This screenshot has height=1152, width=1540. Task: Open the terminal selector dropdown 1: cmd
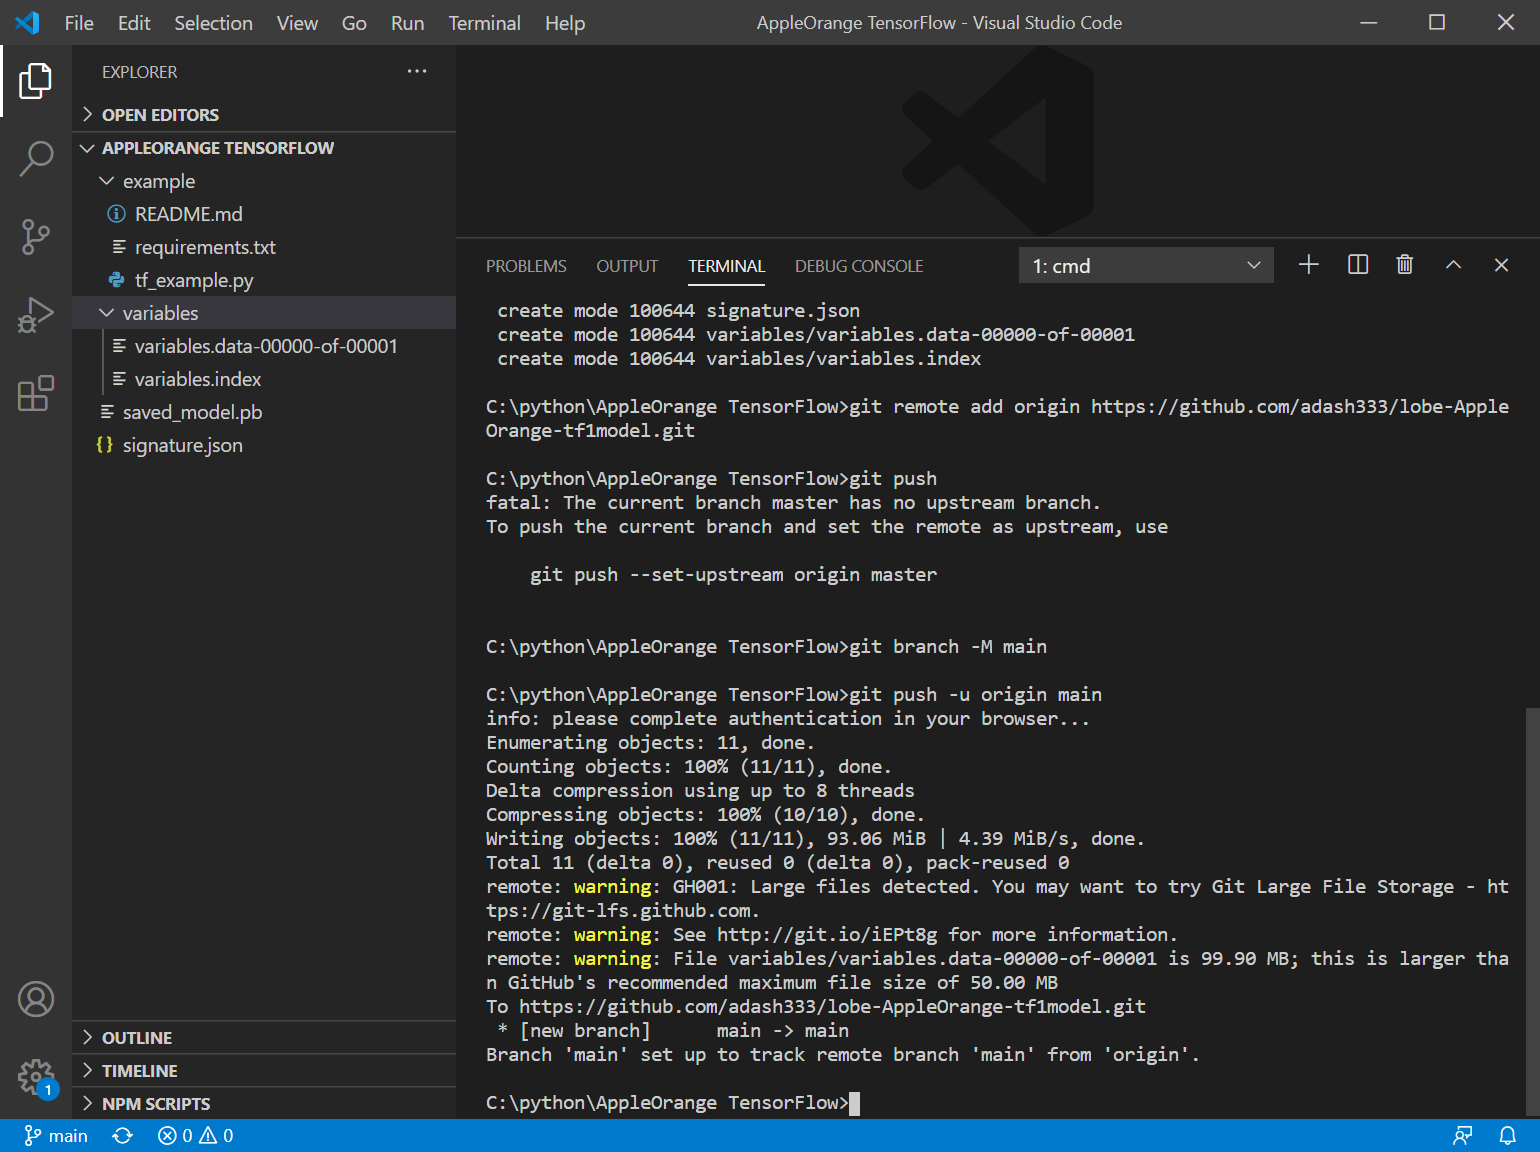(1146, 265)
